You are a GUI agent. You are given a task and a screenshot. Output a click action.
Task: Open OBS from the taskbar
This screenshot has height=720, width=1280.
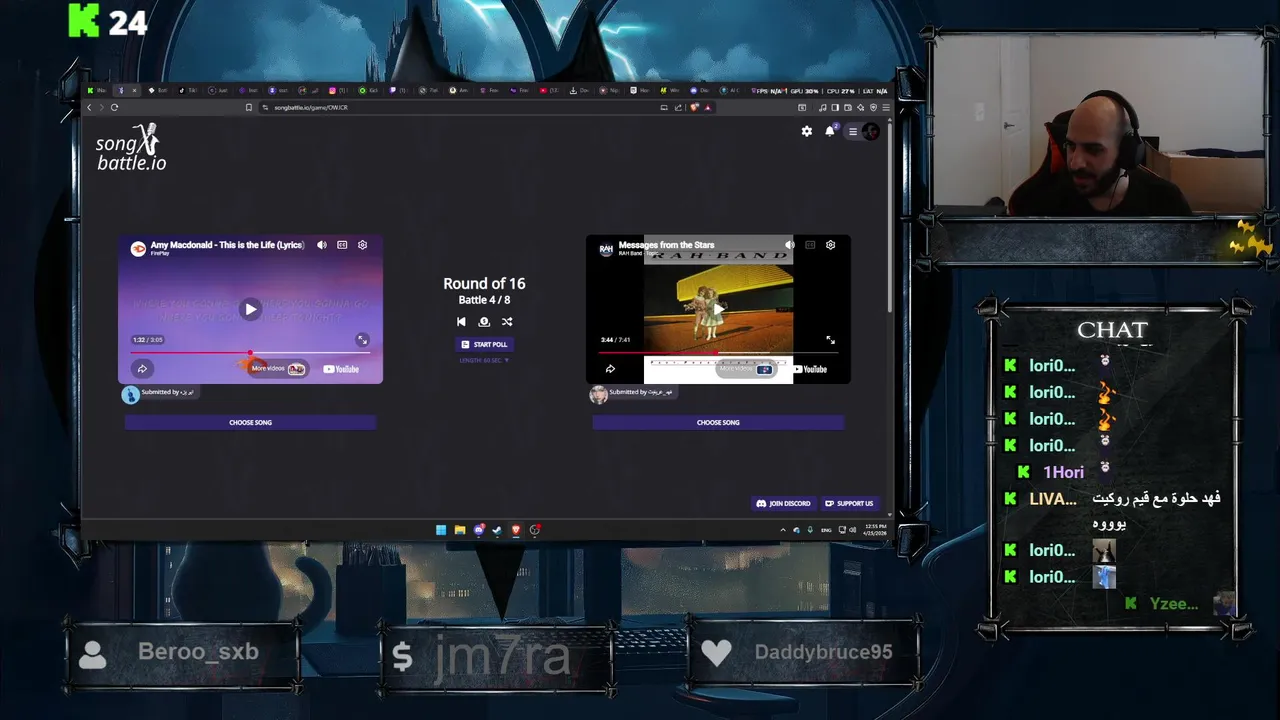tap(535, 530)
